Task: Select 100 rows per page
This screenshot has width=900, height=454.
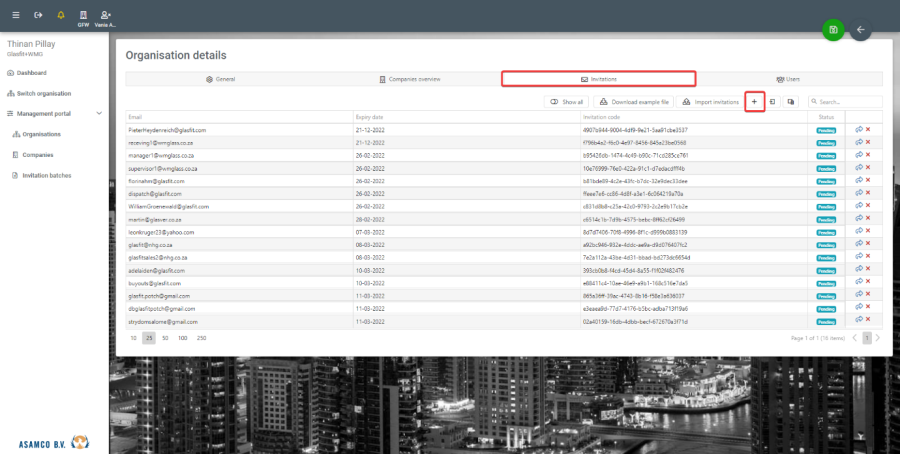Action: (182, 338)
